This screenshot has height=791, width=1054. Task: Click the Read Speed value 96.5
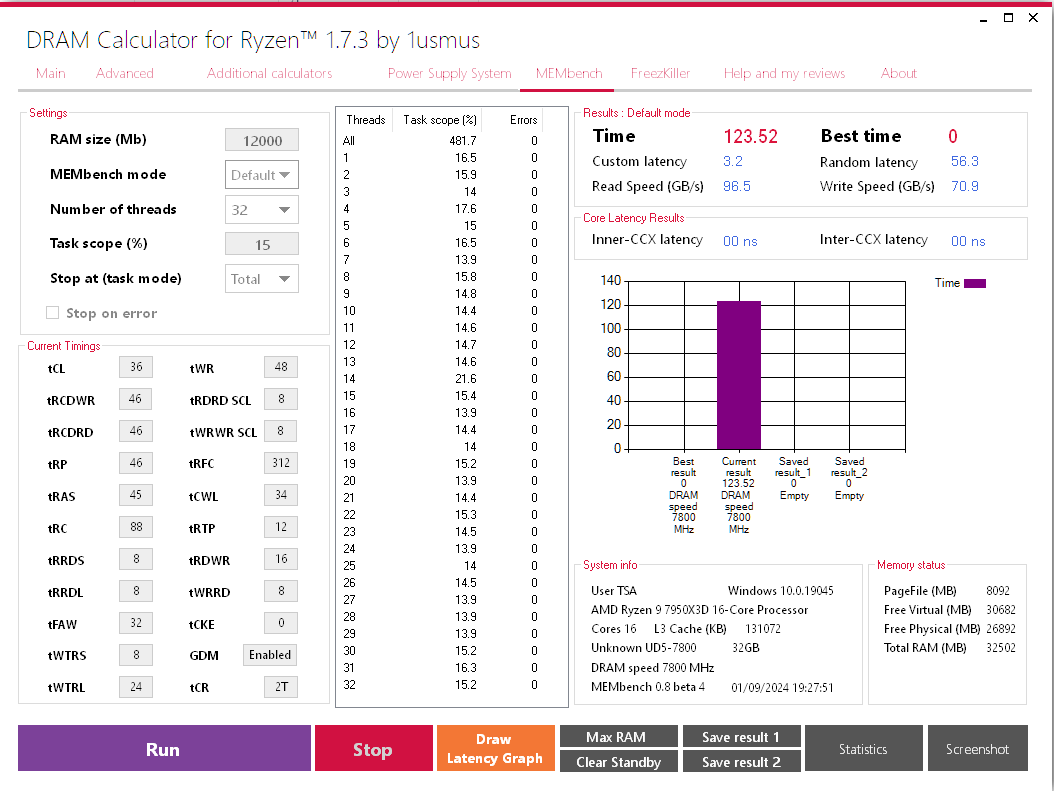point(737,186)
